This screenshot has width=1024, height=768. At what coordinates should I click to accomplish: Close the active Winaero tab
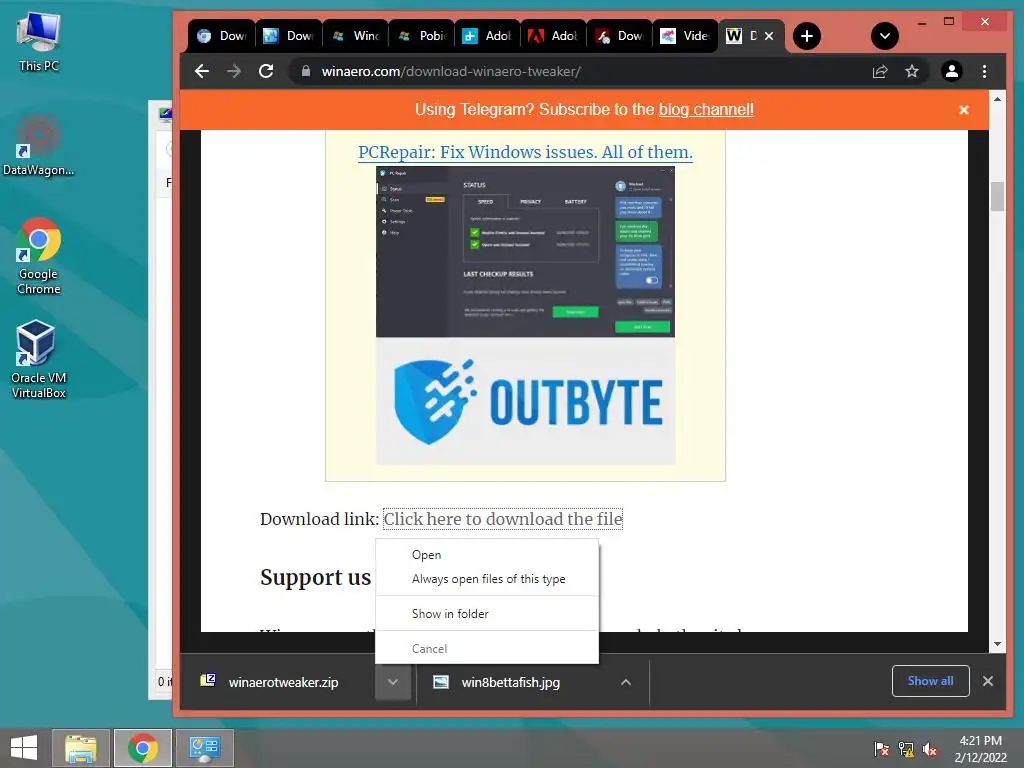(x=769, y=36)
